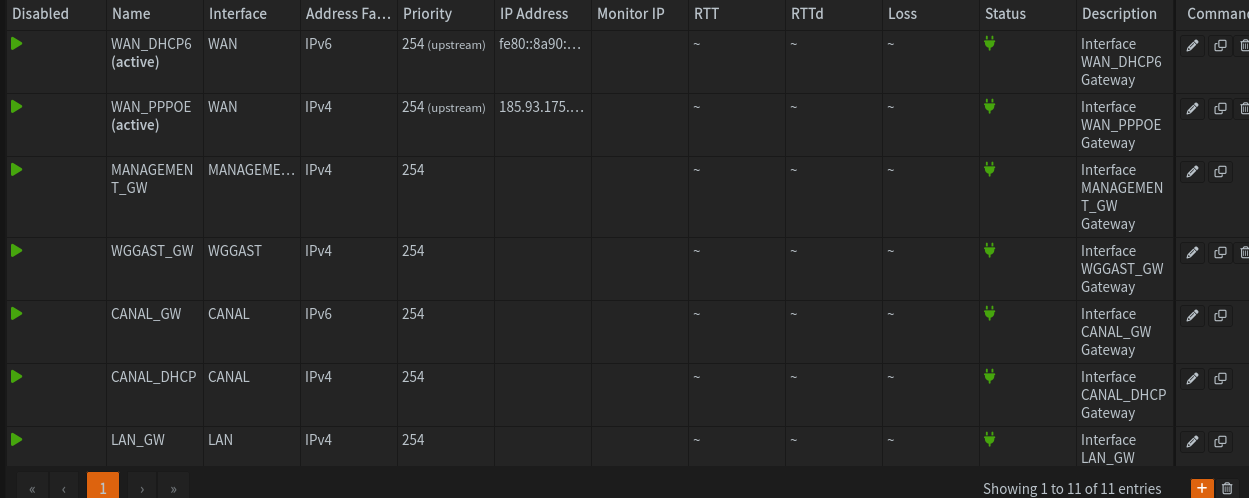Screen dimensions: 1249x498
Task: Clone the CANAL_DHCP gateway entry
Action: (1220, 379)
